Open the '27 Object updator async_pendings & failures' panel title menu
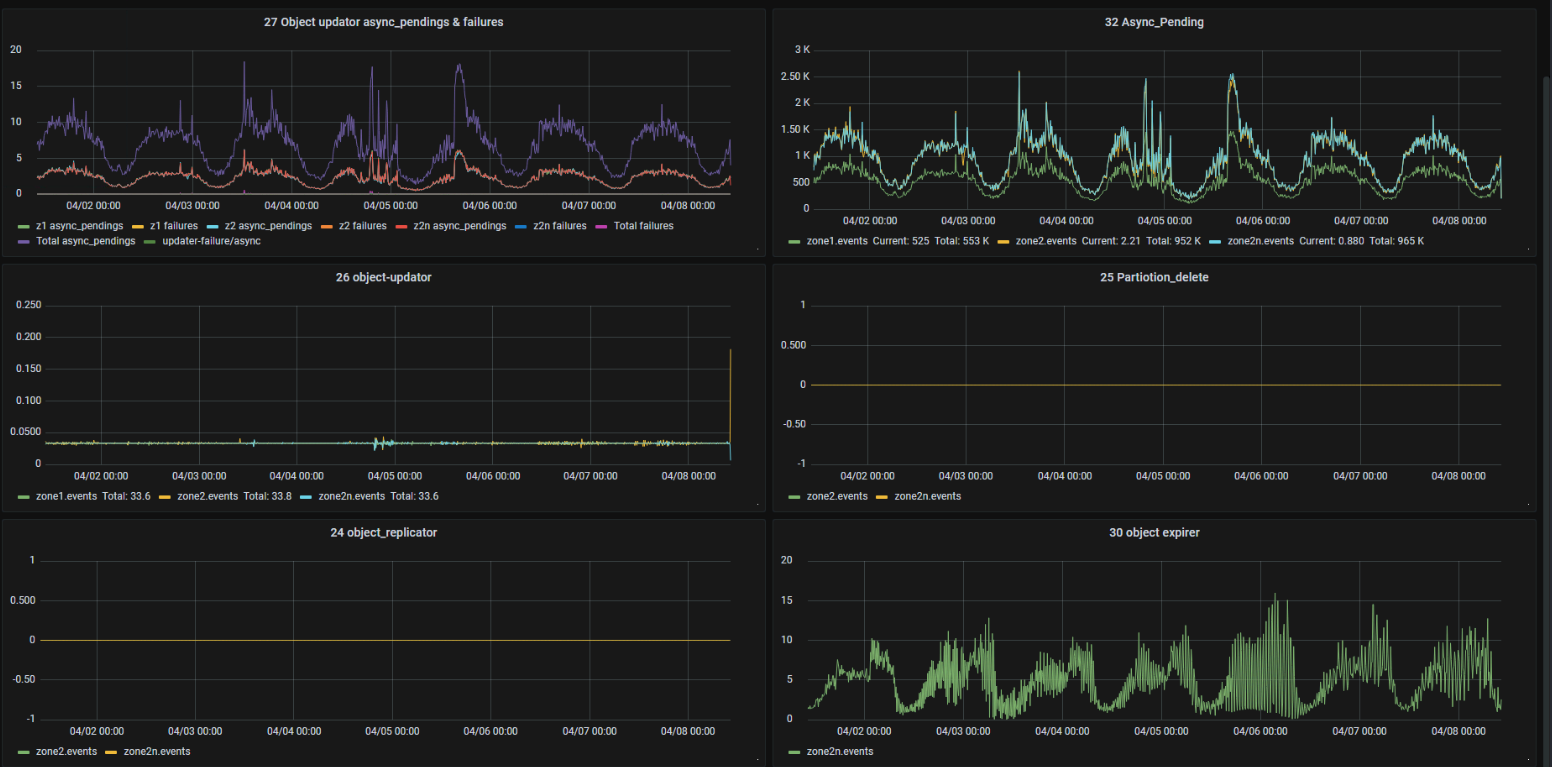The width and height of the screenshot is (1552, 767). [383, 22]
